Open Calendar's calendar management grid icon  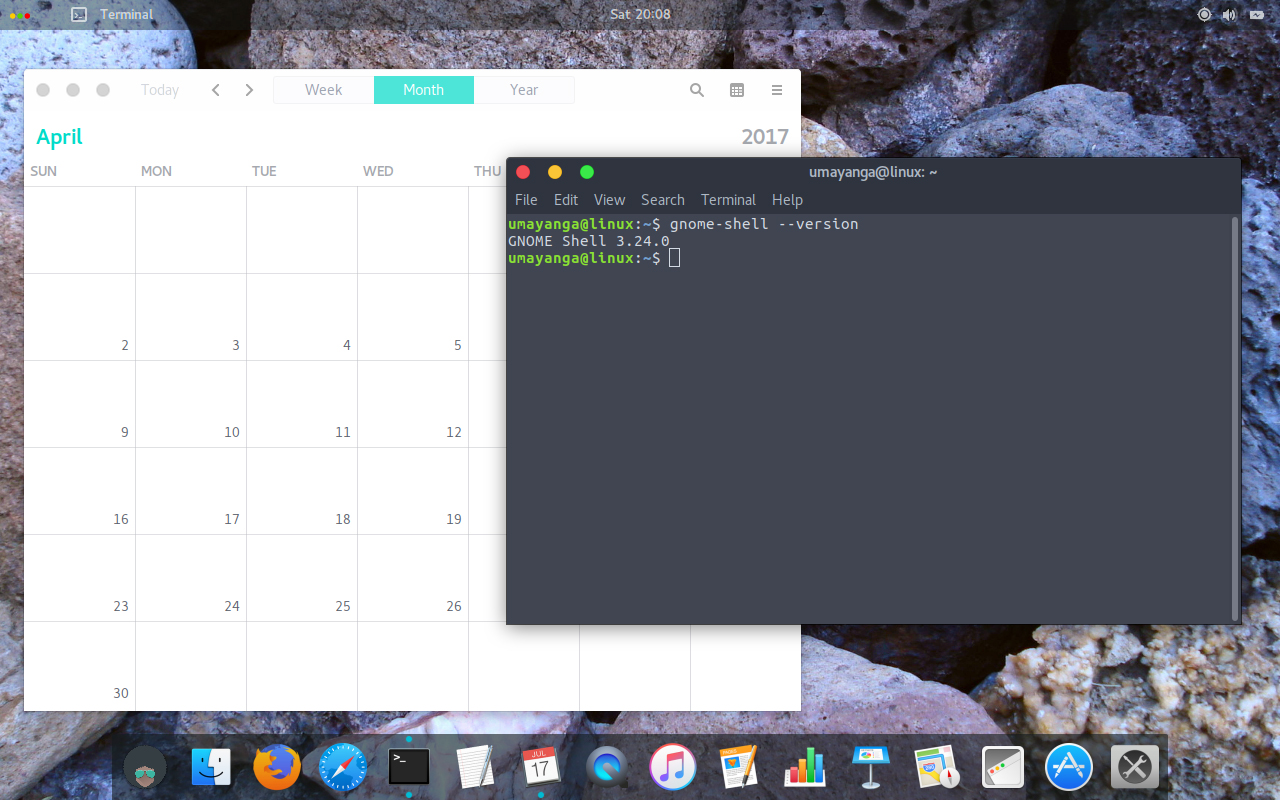[x=737, y=90]
